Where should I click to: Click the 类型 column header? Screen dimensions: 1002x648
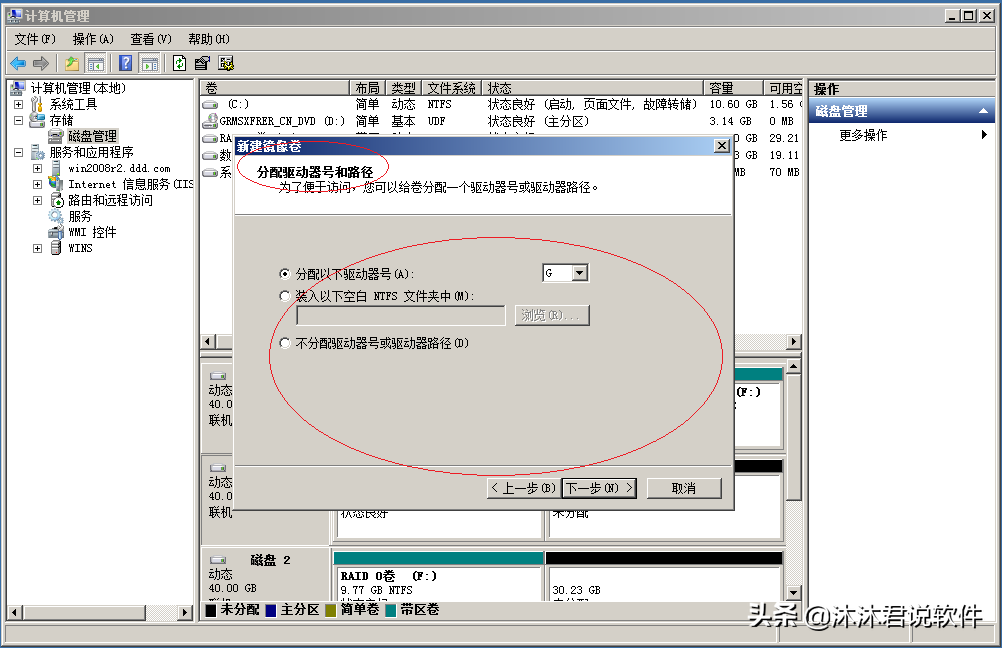click(403, 88)
